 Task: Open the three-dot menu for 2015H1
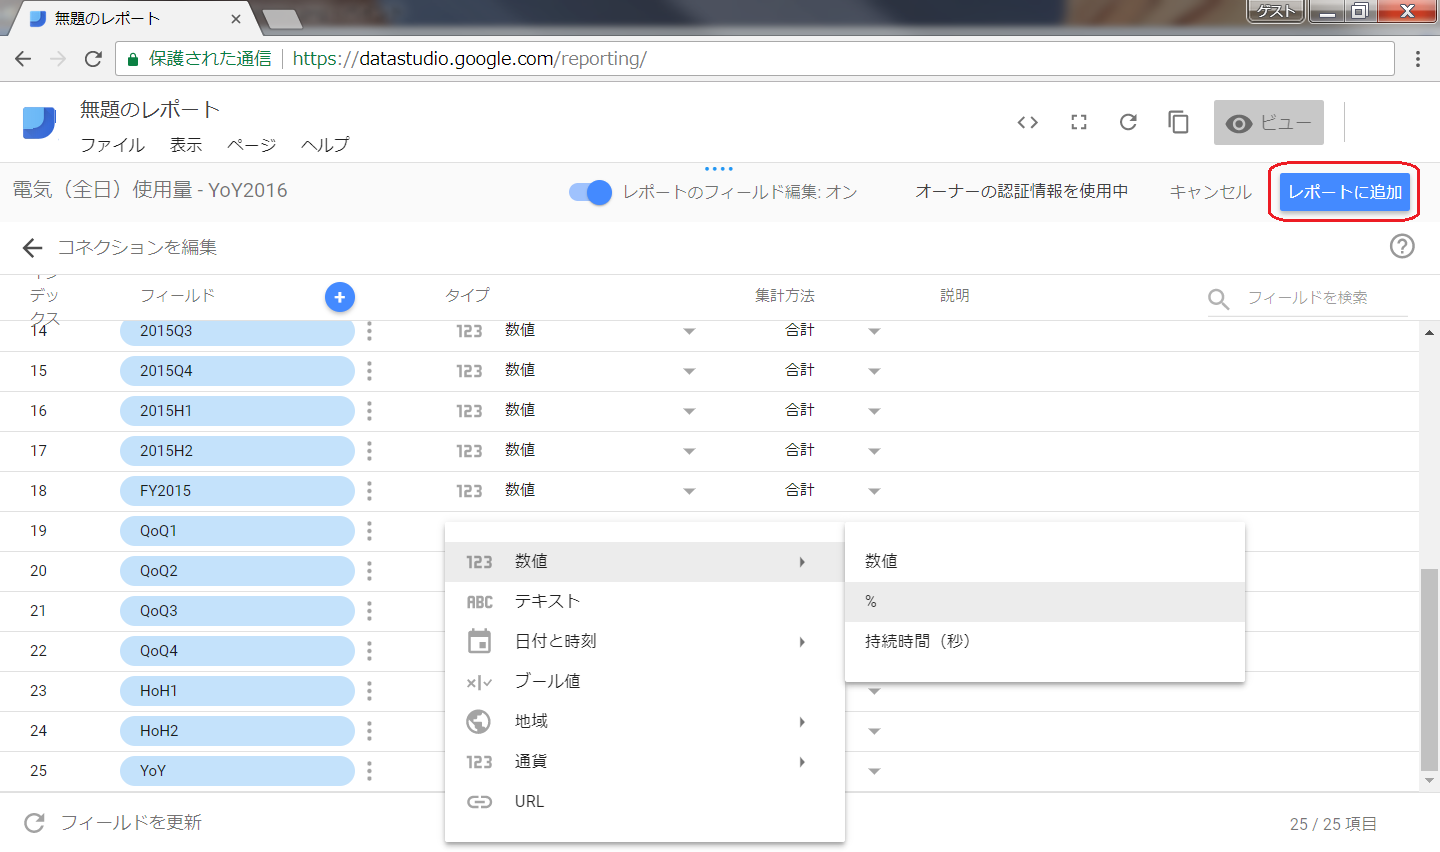(369, 411)
